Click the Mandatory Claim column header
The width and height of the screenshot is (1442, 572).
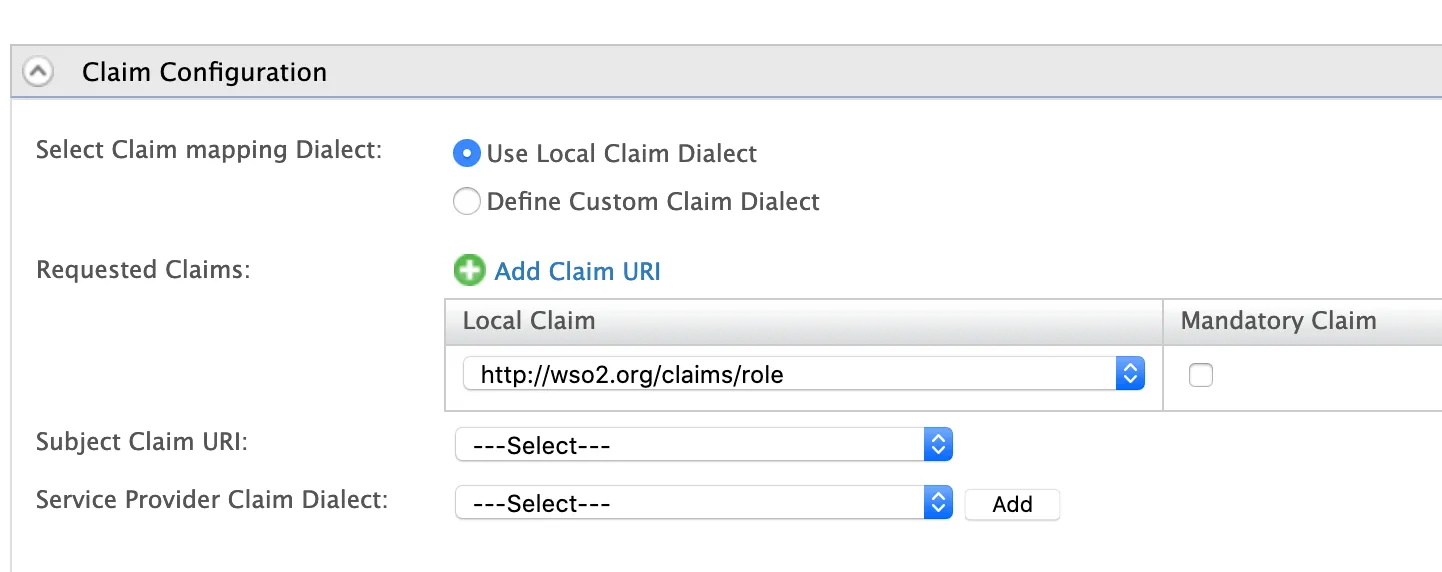(x=1278, y=321)
